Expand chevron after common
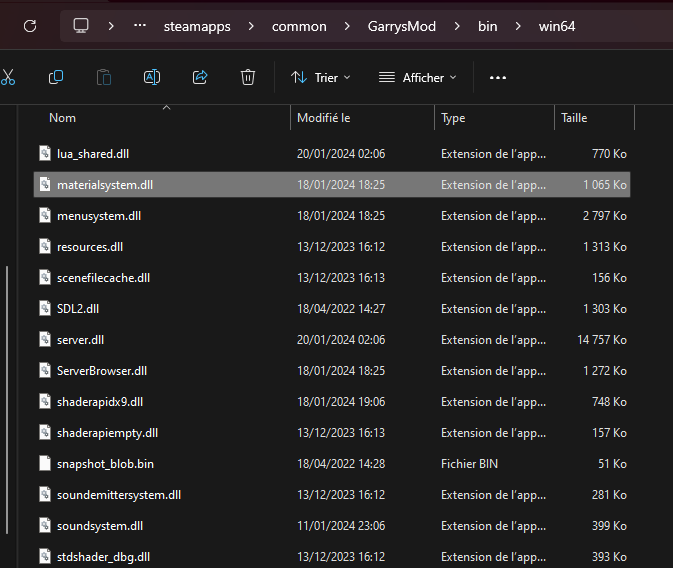Screen dimensions: 673x568 [347, 26]
